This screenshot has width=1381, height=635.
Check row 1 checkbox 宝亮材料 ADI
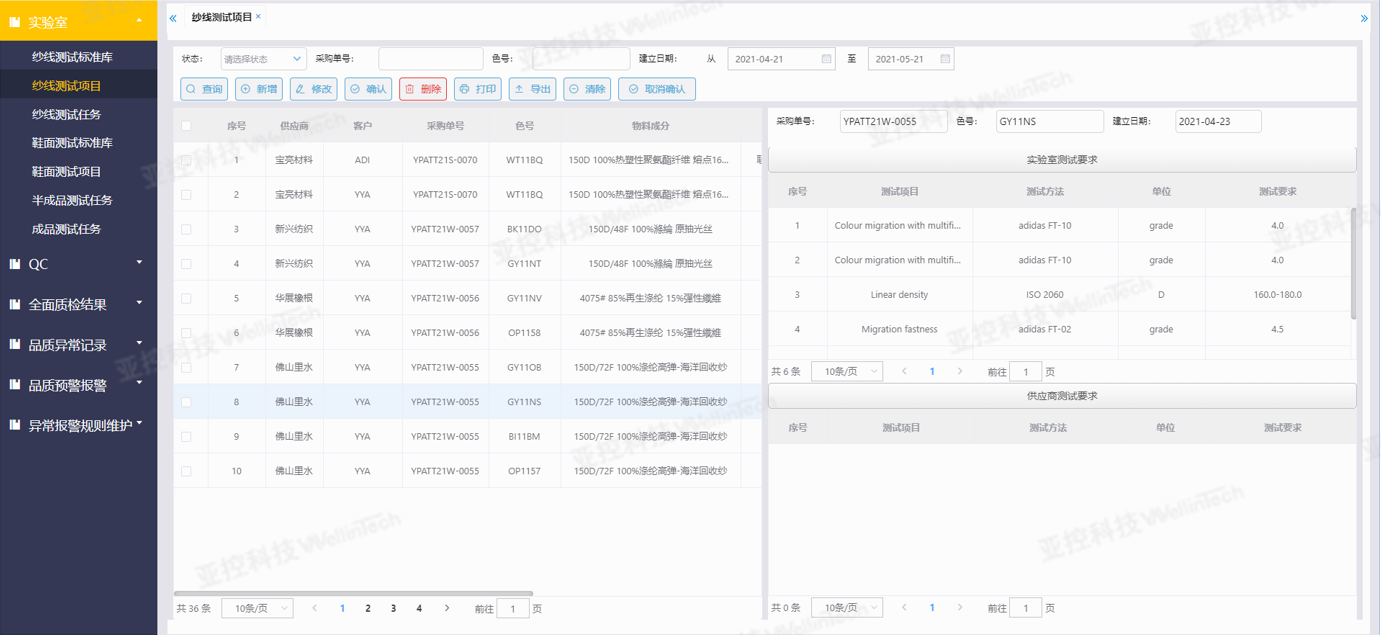pos(186,160)
